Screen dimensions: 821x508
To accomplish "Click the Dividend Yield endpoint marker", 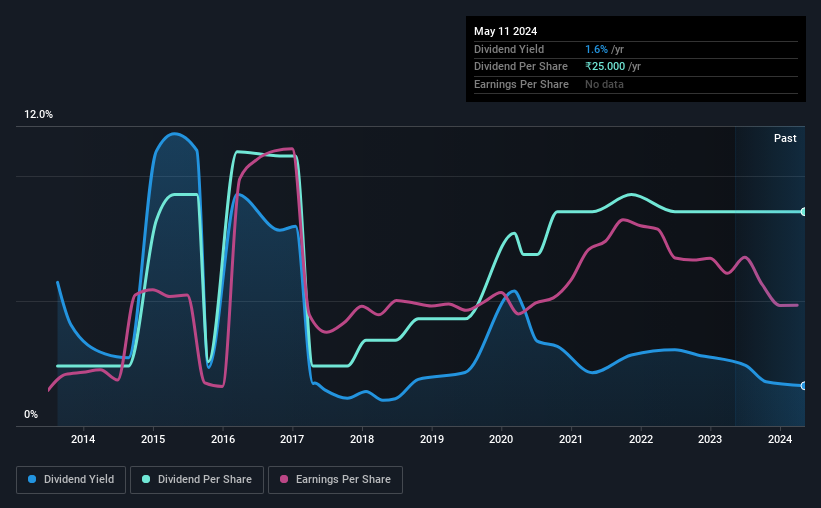I will pos(804,386).
